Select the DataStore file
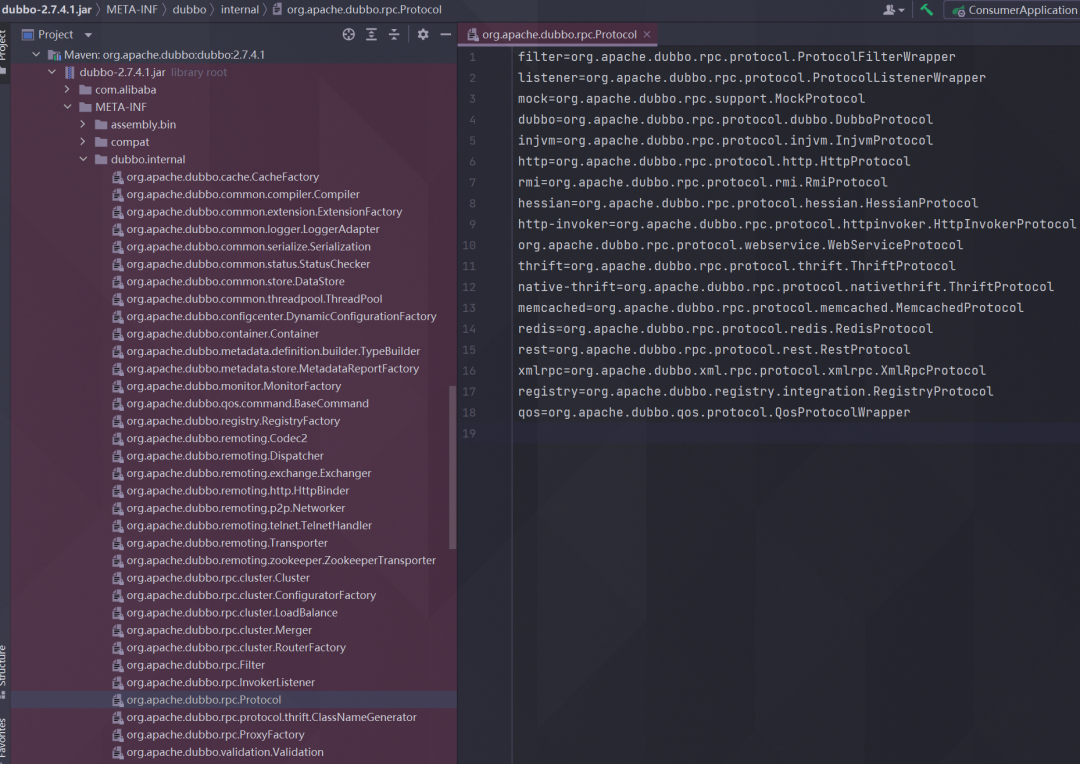Image resolution: width=1080 pixels, height=764 pixels. click(x=228, y=281)
